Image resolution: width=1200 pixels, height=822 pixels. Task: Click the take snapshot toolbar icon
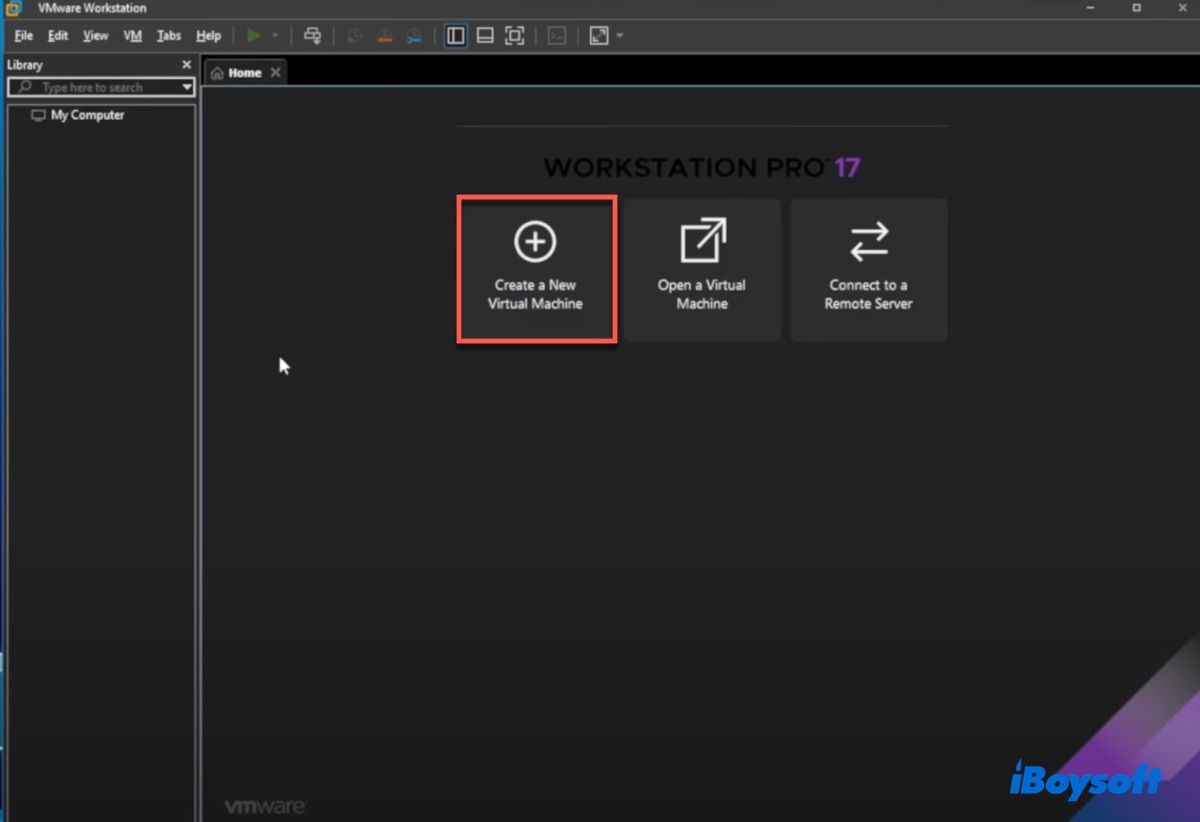[x=353, y=36]
